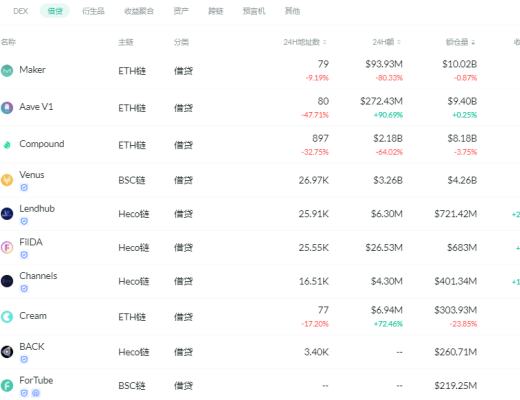Click ForTube's locked value $219.25M
The height and width of the screenshot is (400, 520).
(456, 386)
